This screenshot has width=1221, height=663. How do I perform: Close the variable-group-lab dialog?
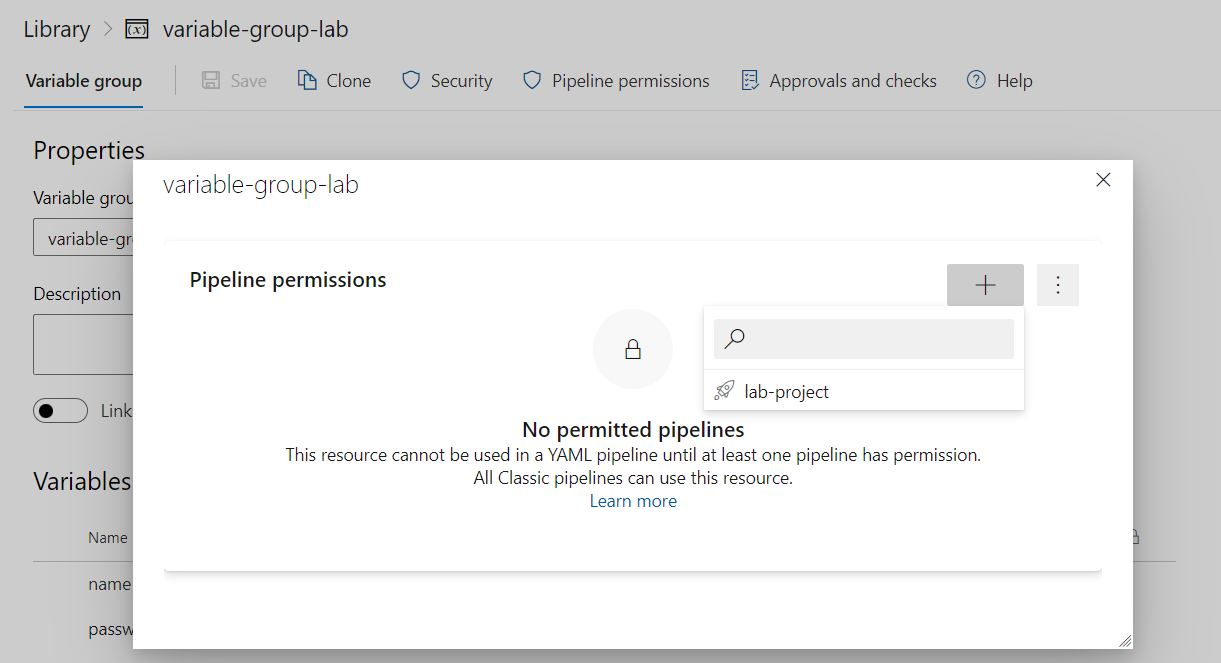[x=1103, y=180]
